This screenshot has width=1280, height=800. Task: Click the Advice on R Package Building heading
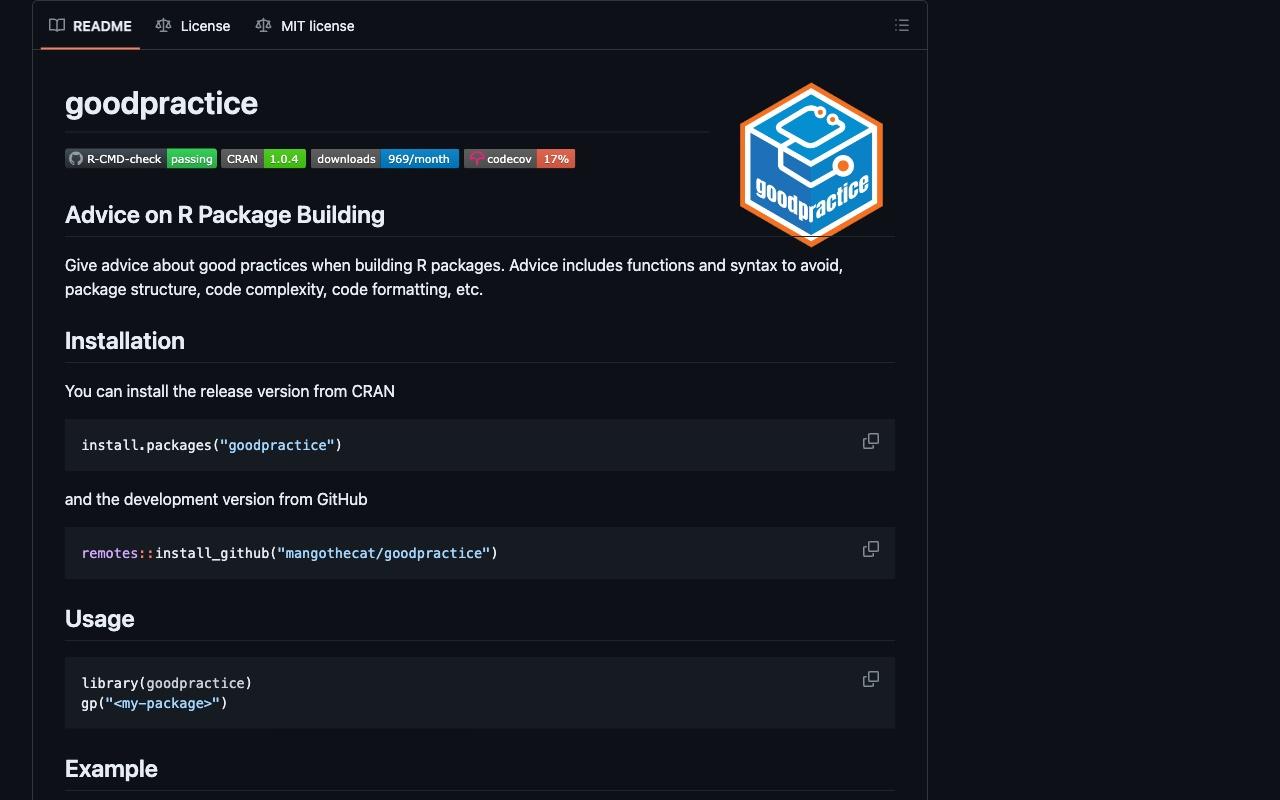225,215
